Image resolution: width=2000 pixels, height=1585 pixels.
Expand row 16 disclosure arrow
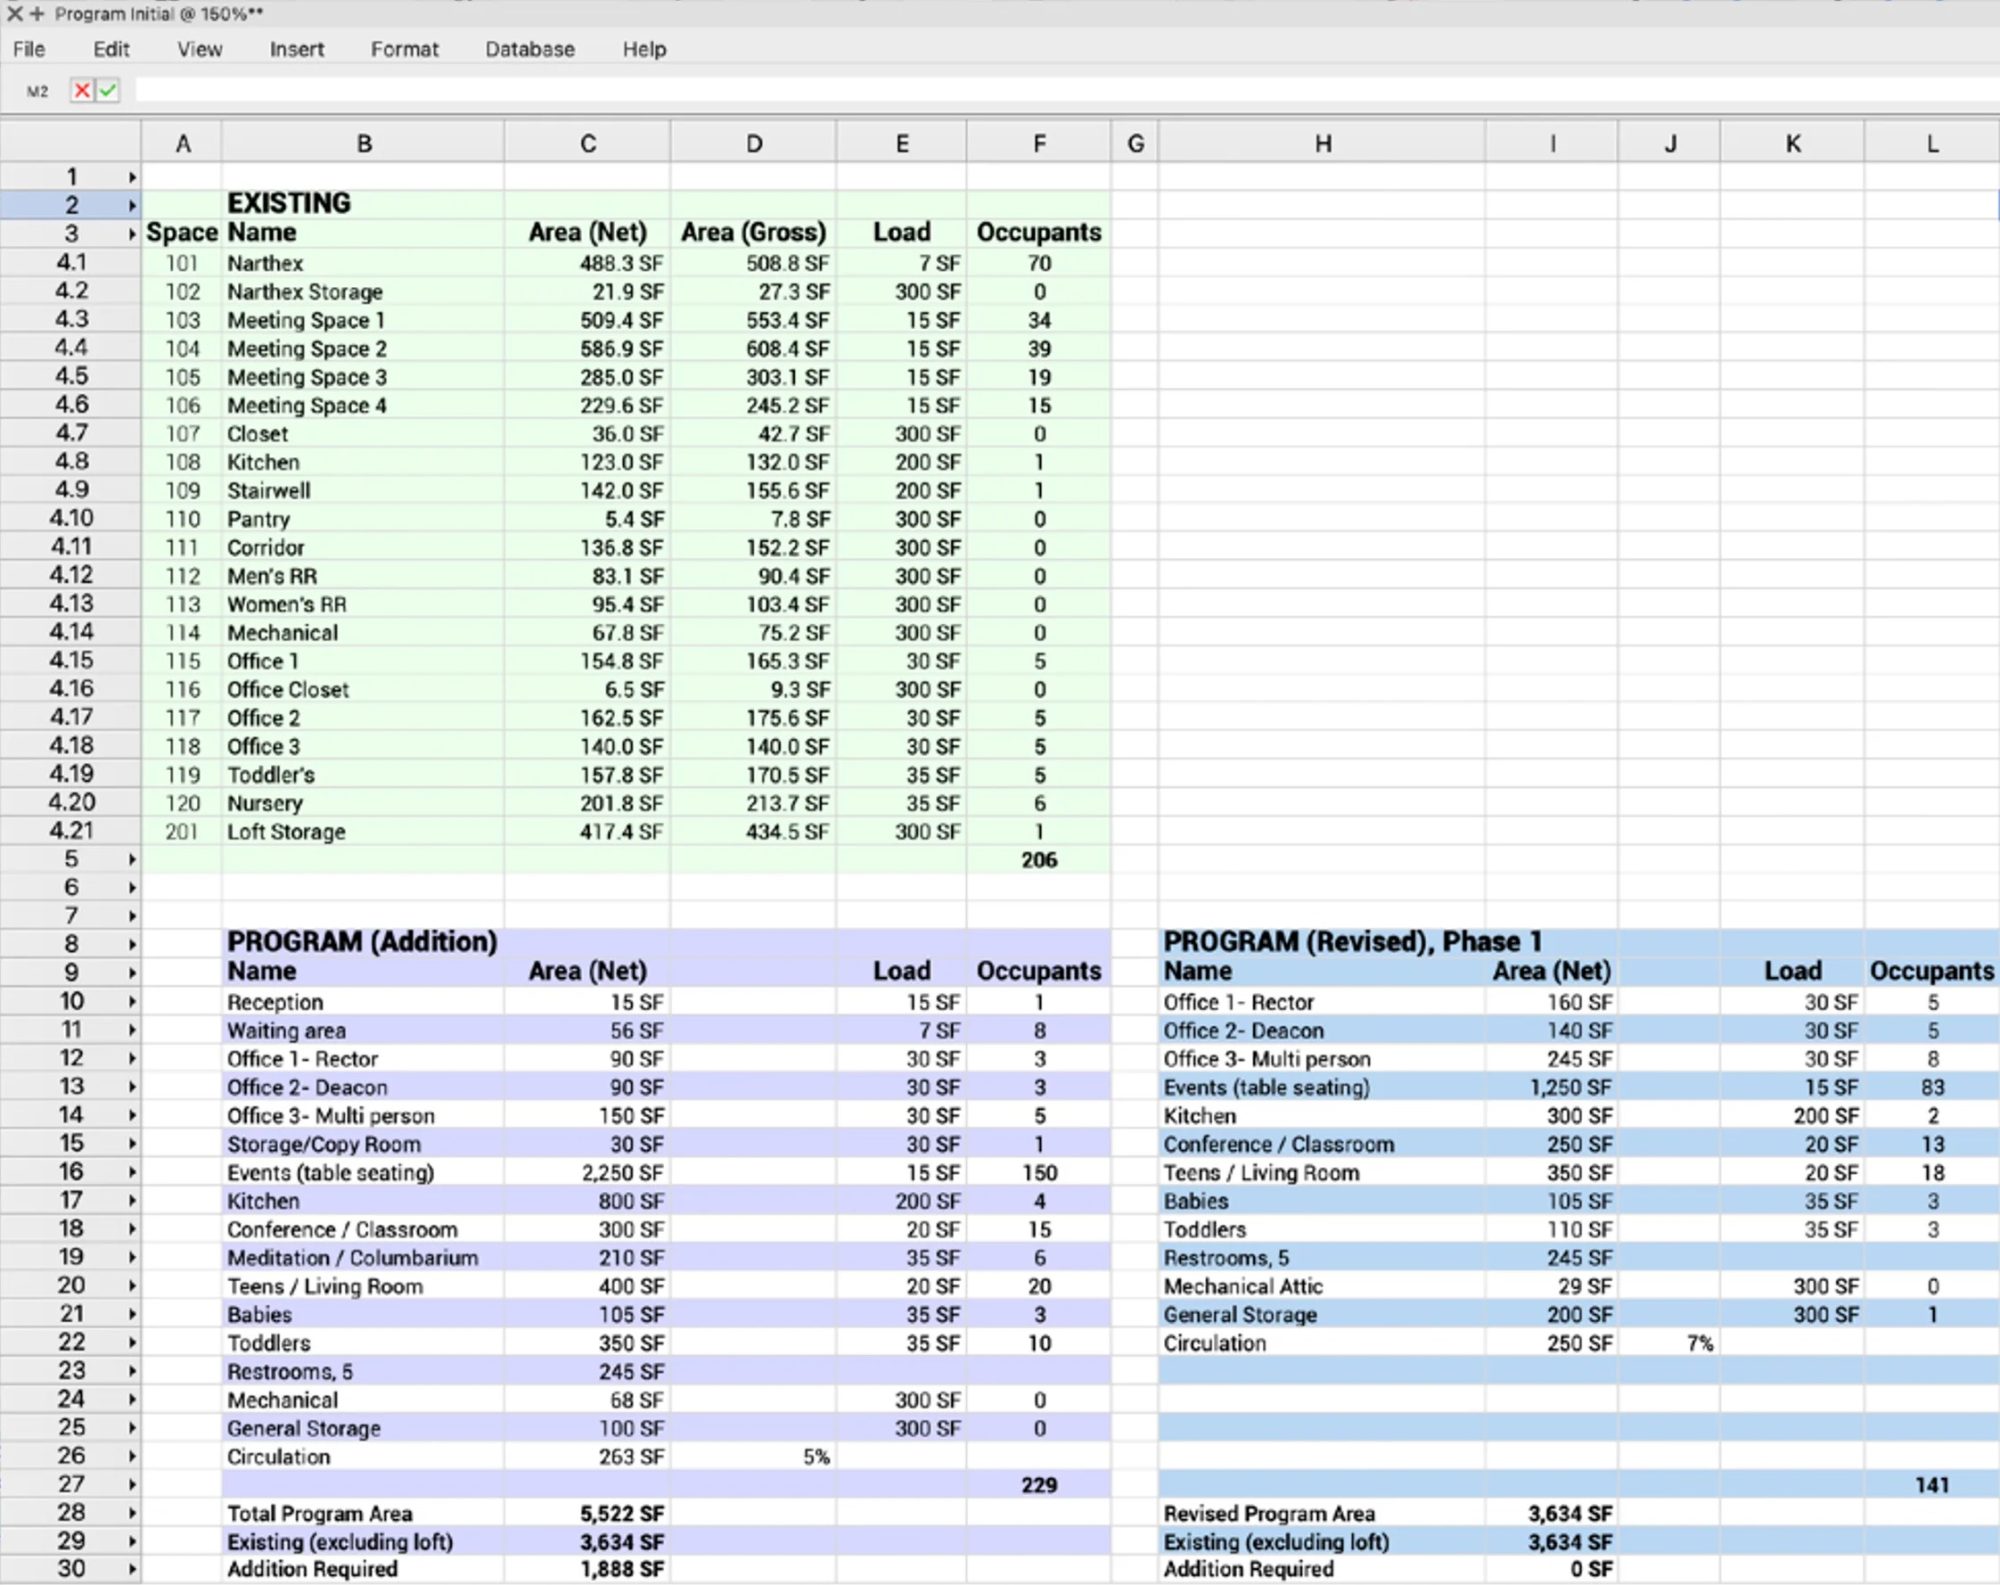[x=132, y=1172]
